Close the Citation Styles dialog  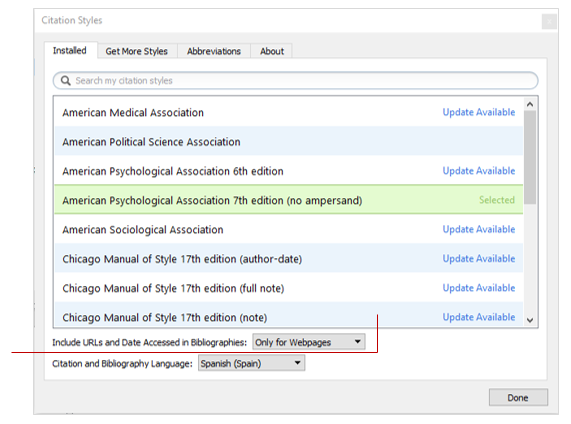pyautogui.click(x=549, y=21)
